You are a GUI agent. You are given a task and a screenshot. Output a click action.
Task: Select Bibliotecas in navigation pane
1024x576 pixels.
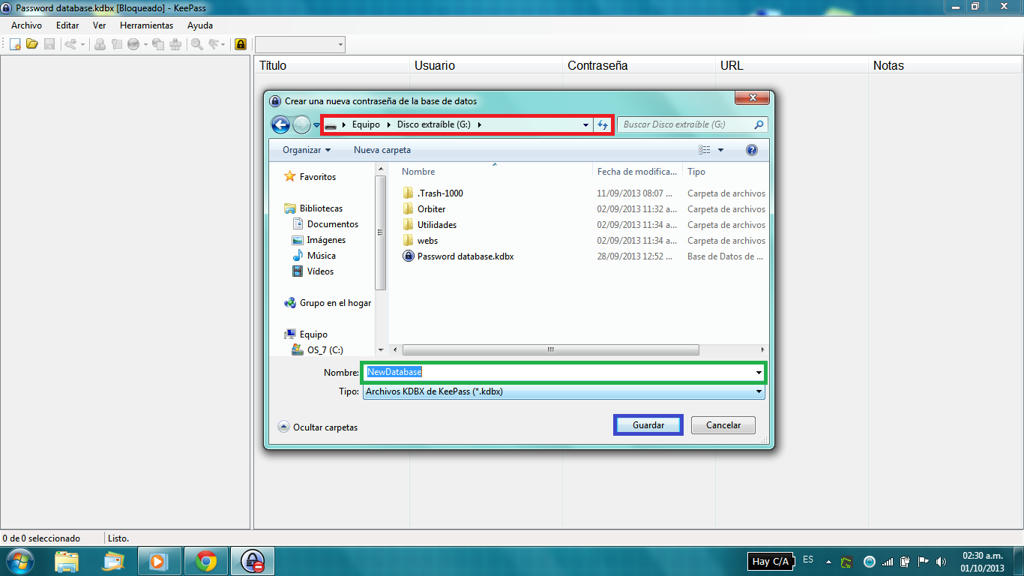coord(321,208)
